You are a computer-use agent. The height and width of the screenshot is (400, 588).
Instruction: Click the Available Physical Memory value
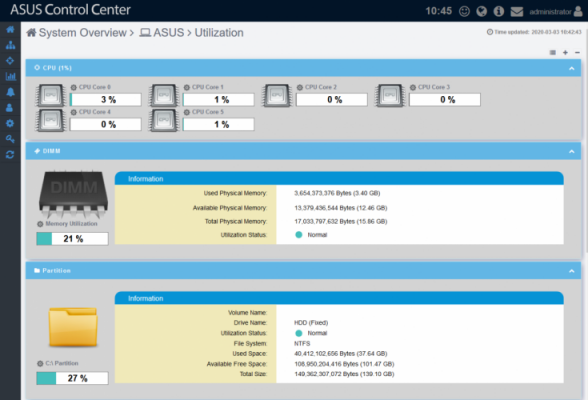tap(340, 208)
